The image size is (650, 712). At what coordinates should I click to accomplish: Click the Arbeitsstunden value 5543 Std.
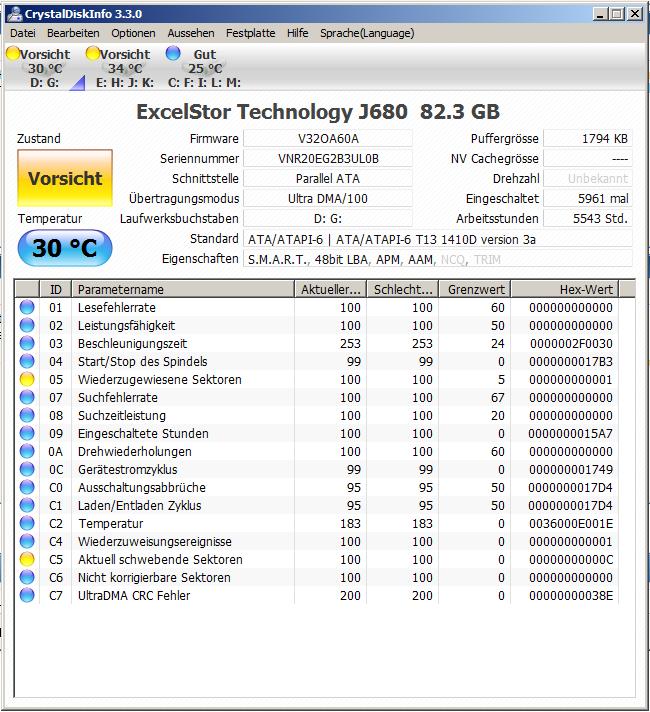[x=588, y=218]
